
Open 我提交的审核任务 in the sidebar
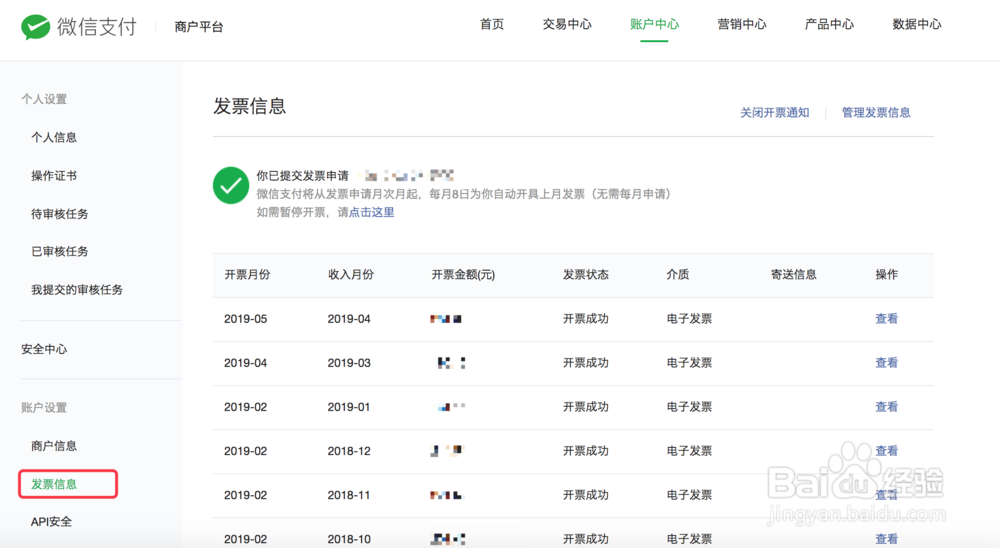[x=77, y=290]
